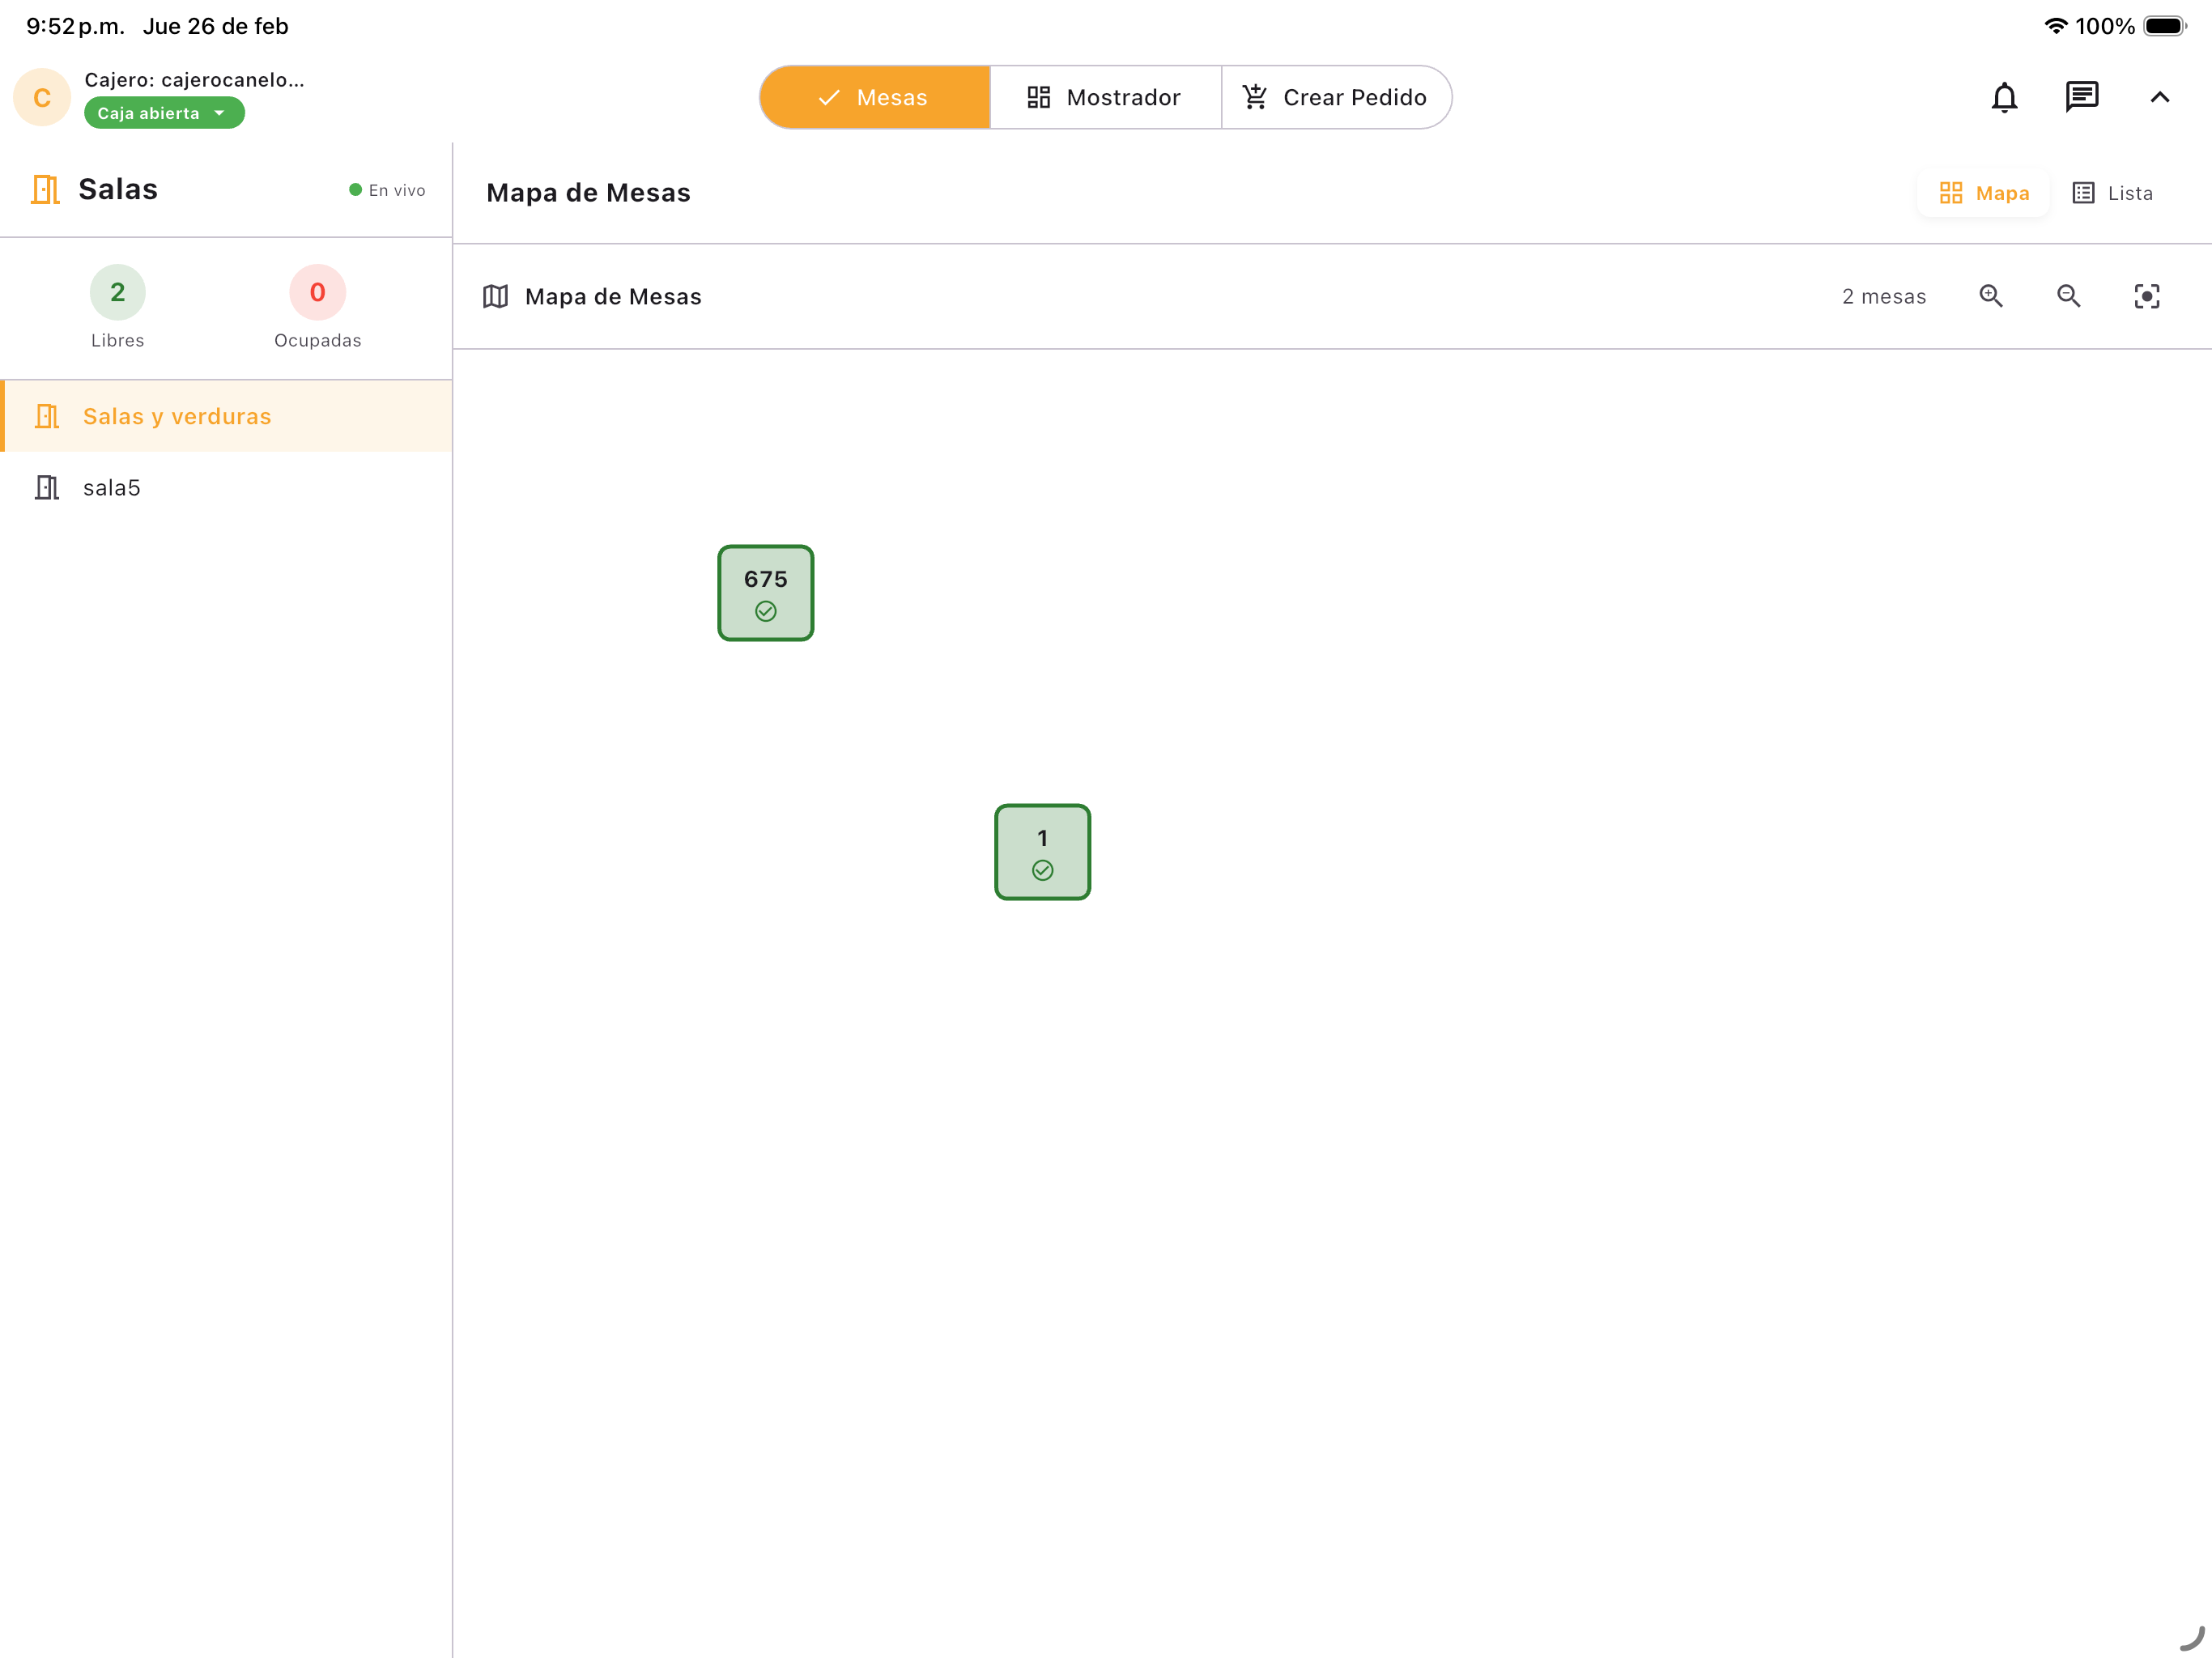Open the Caja abierta dropdown
2212x1658 pixels.
pos(164,113)
